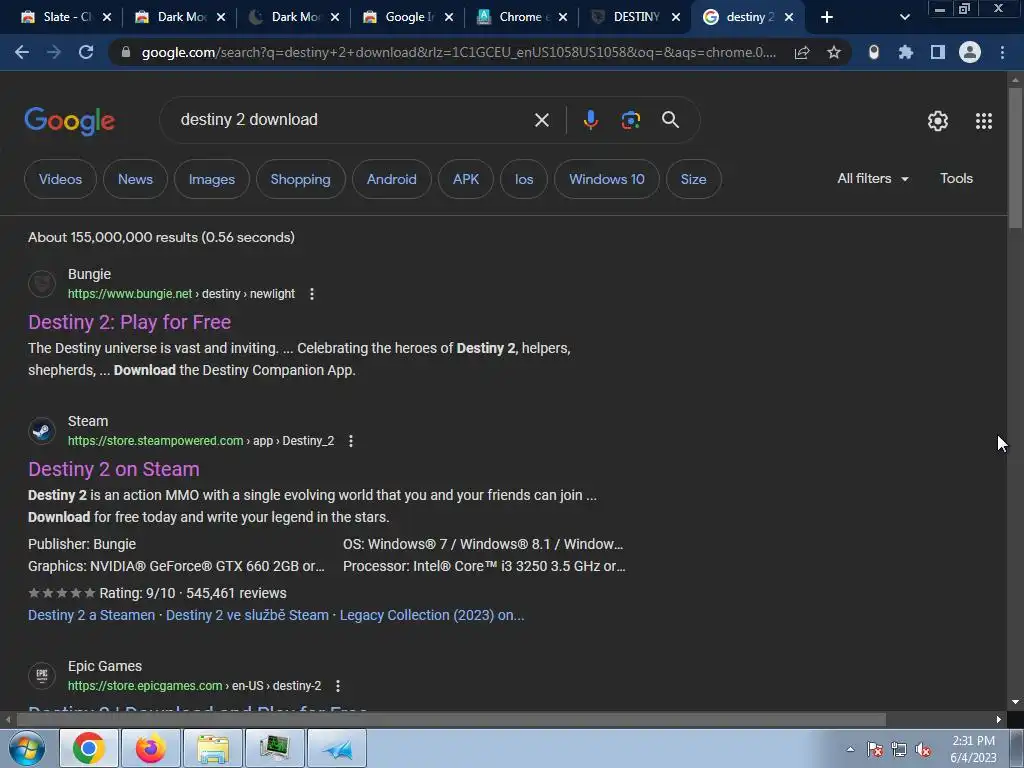Screen dimensions: 1024x768
Task: Show hidden system tray icons
Action: (x=850, y=750)
